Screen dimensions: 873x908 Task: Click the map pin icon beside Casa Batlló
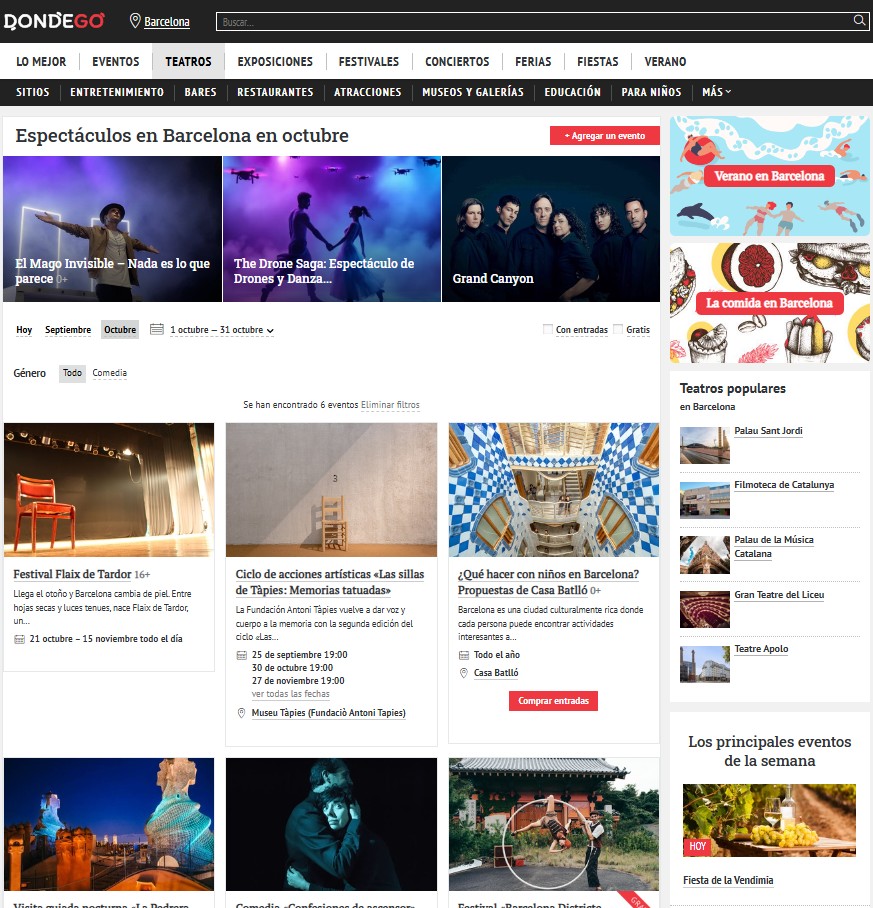click(464, 673)
